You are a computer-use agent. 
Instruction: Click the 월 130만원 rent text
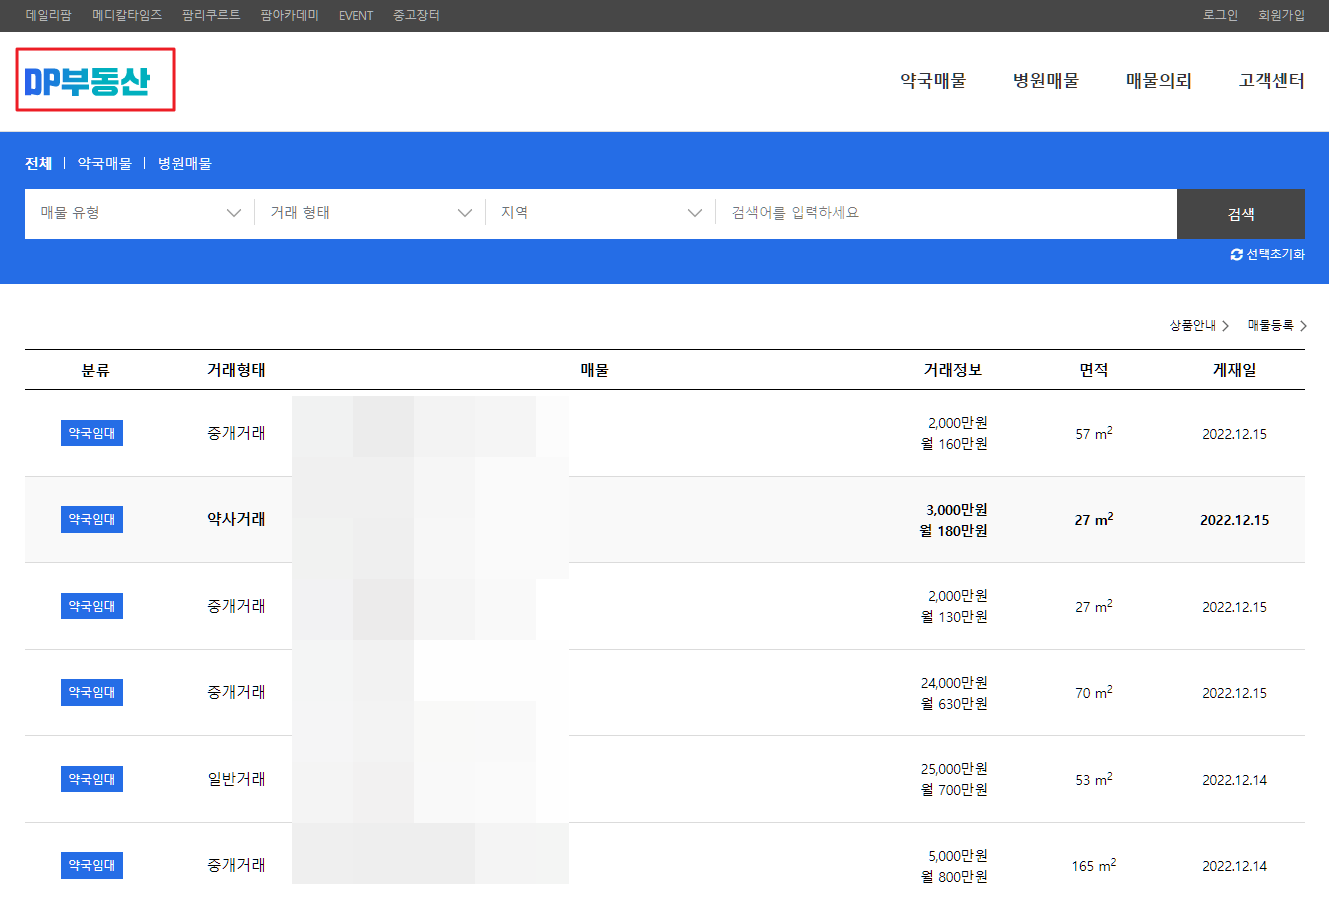click(954, 617)
